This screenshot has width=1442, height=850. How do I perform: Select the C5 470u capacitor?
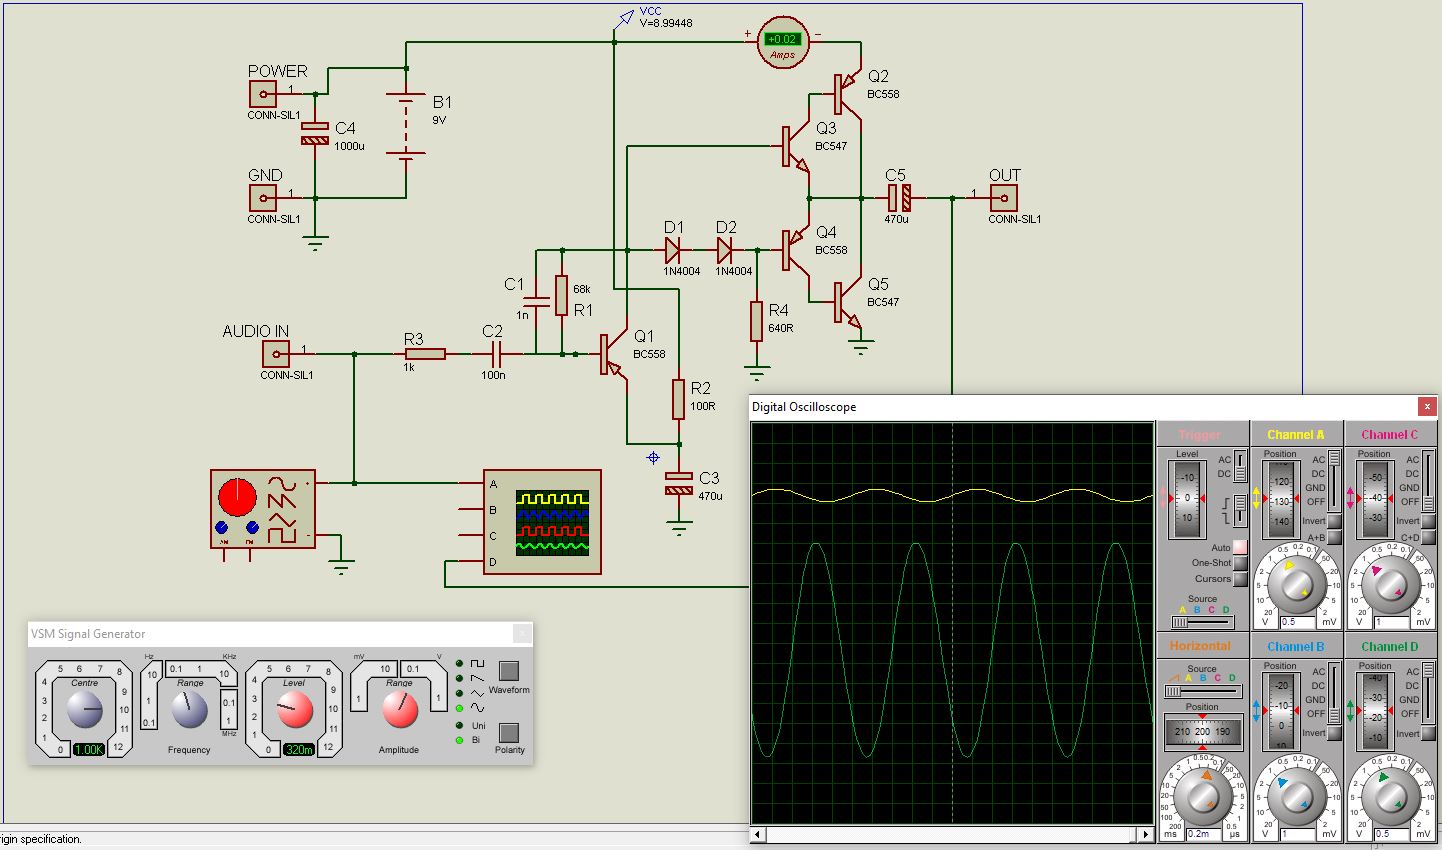(x=898, y=198)
